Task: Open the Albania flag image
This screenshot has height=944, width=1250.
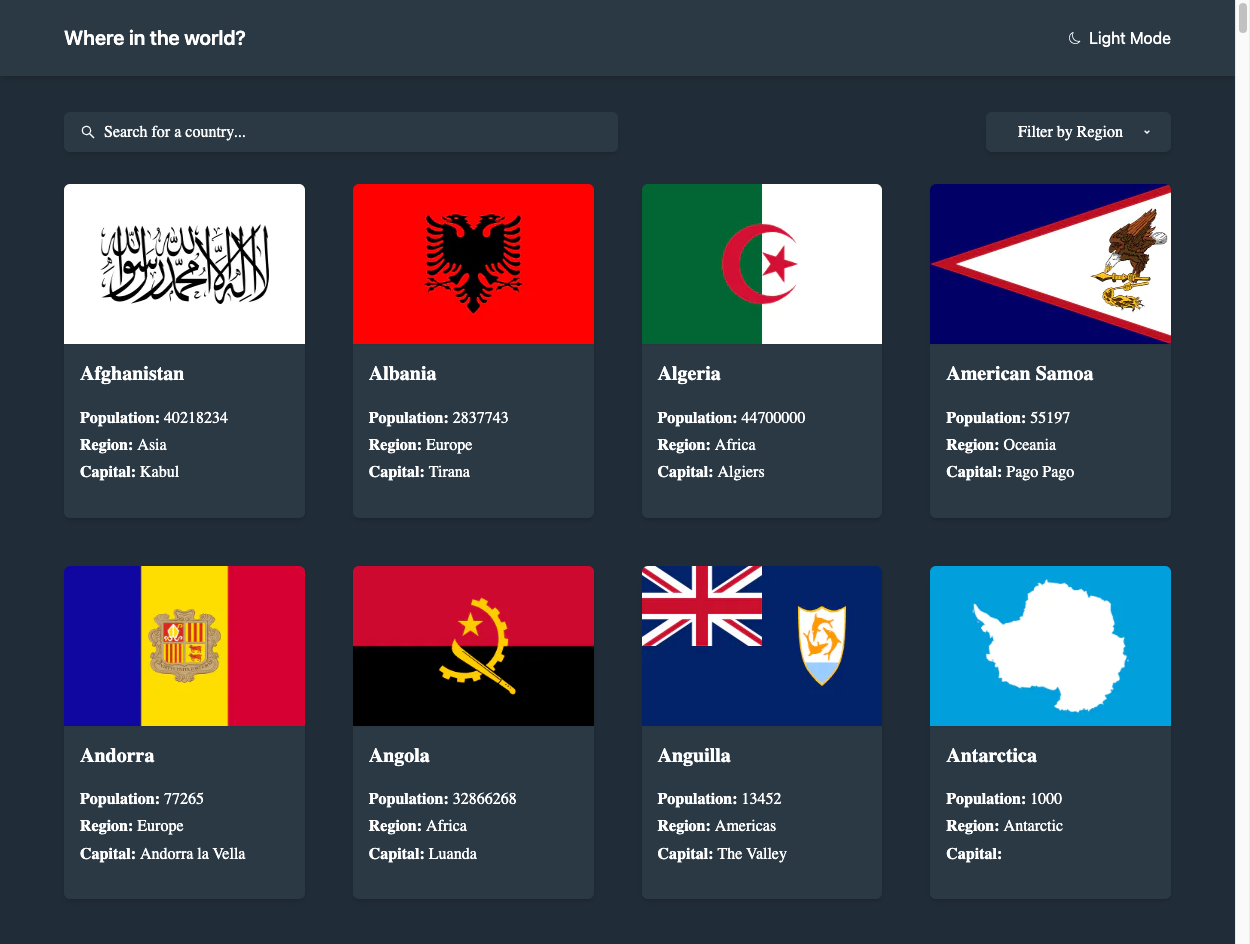Action: click(x=473, y=264)
